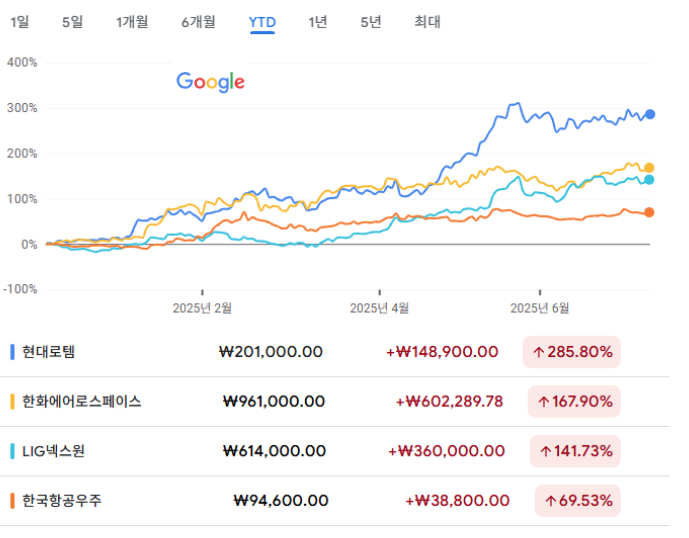
Task: Click the ₩201,000.00 price value
Action: tap(271, 352)
